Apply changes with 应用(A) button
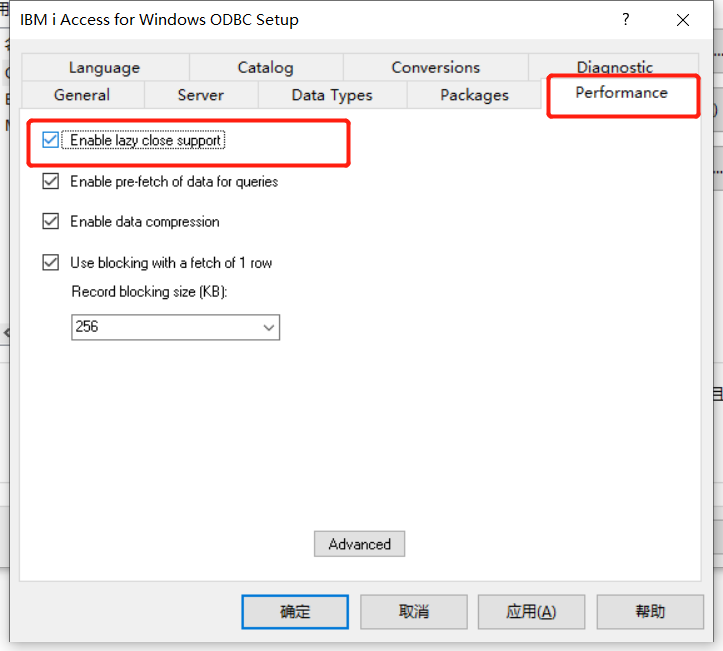The height and width of the screenshot is (651, 723). [531, 612]
